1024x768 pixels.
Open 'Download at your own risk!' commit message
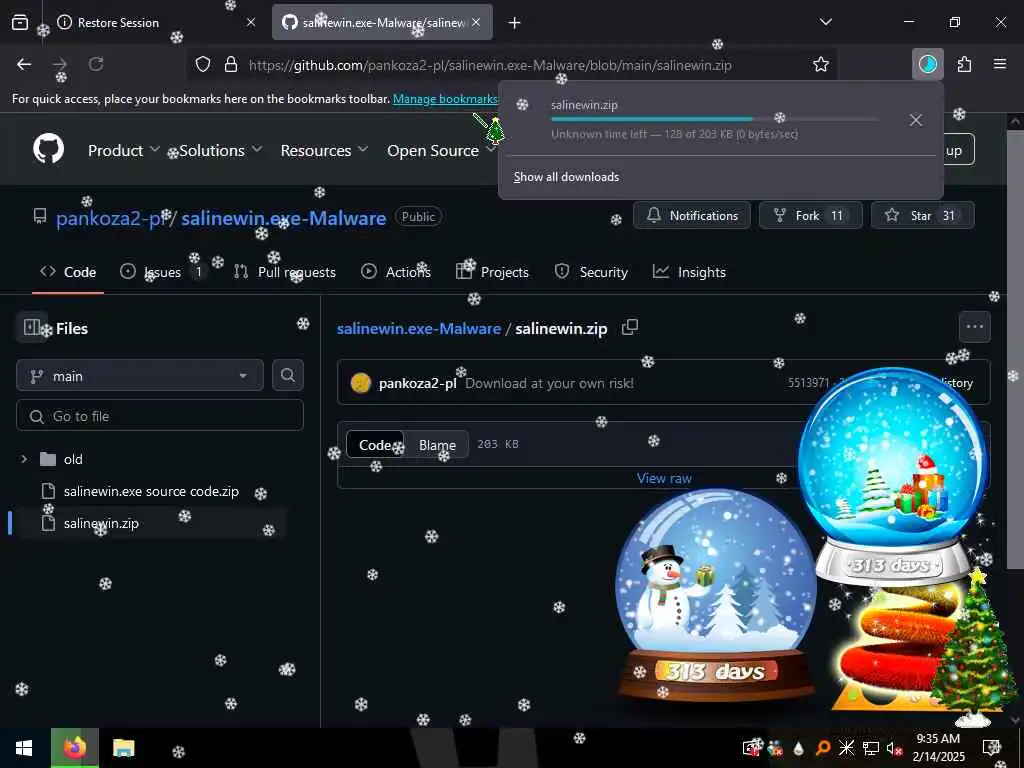(x=549, y=383)
